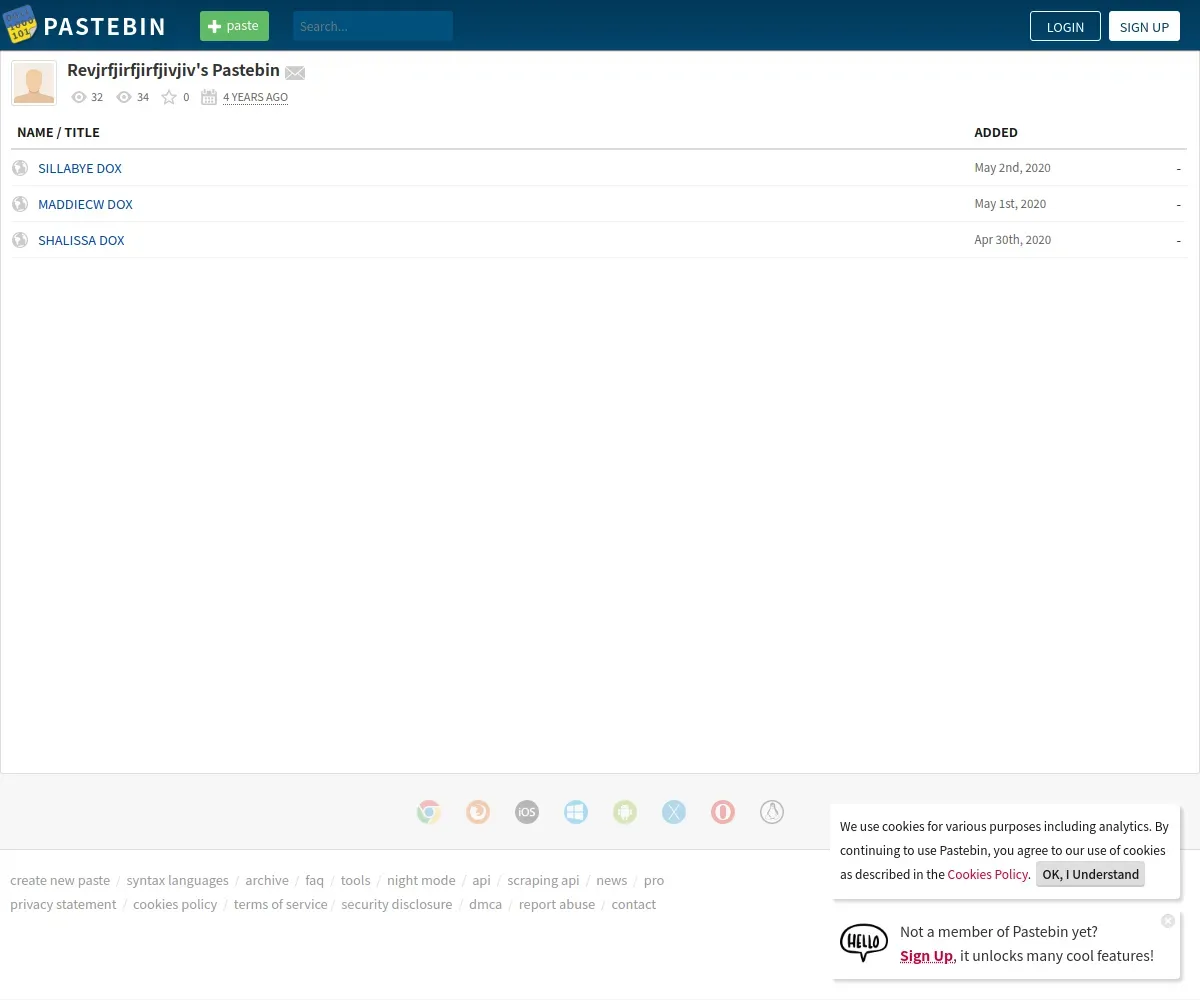Open syntax languages footer link

[177, 880]
